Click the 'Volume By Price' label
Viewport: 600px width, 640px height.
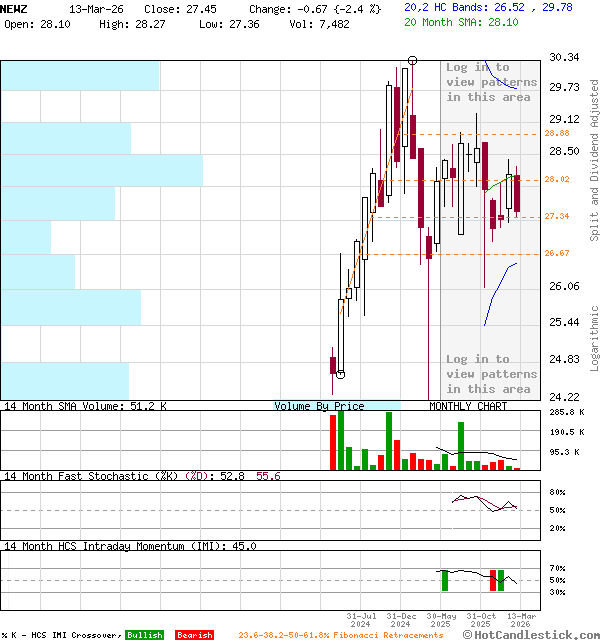(319, 407)
